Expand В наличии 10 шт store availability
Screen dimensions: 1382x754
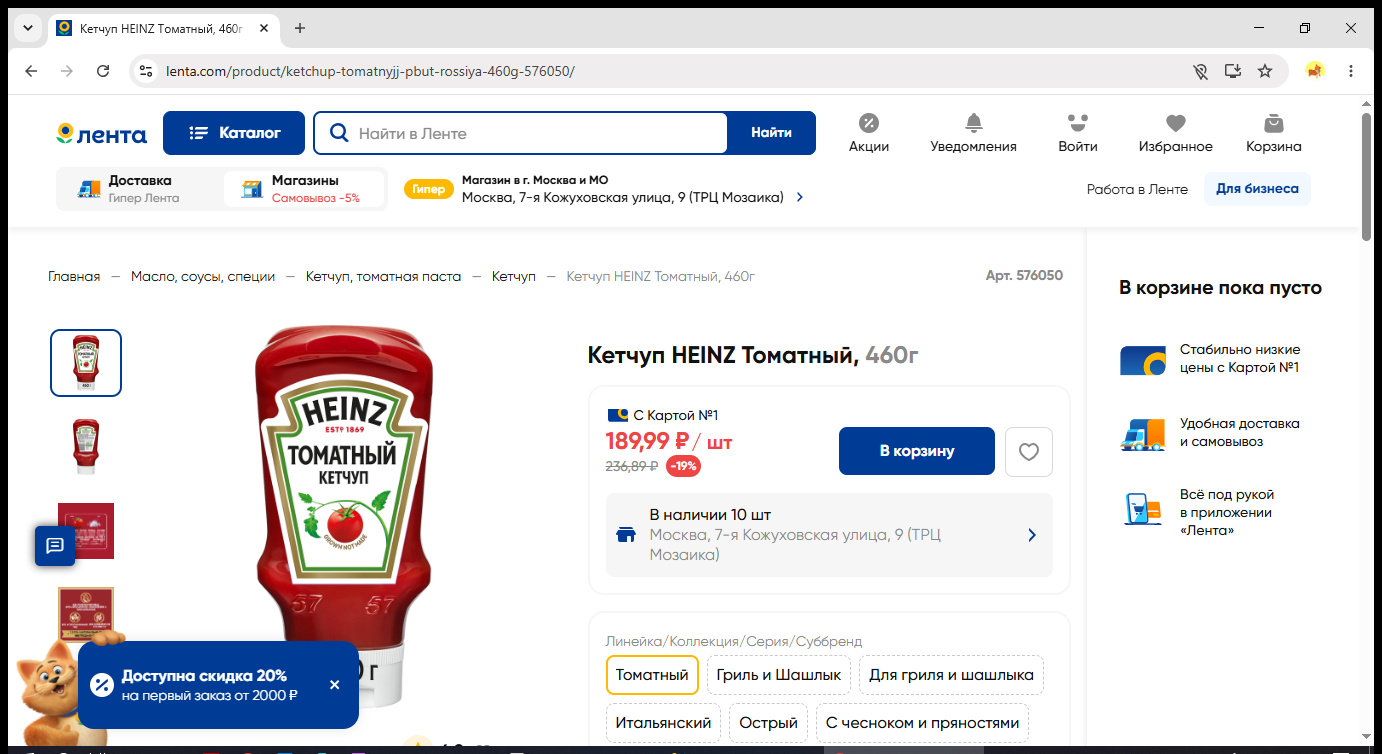(x=829, y=535)
